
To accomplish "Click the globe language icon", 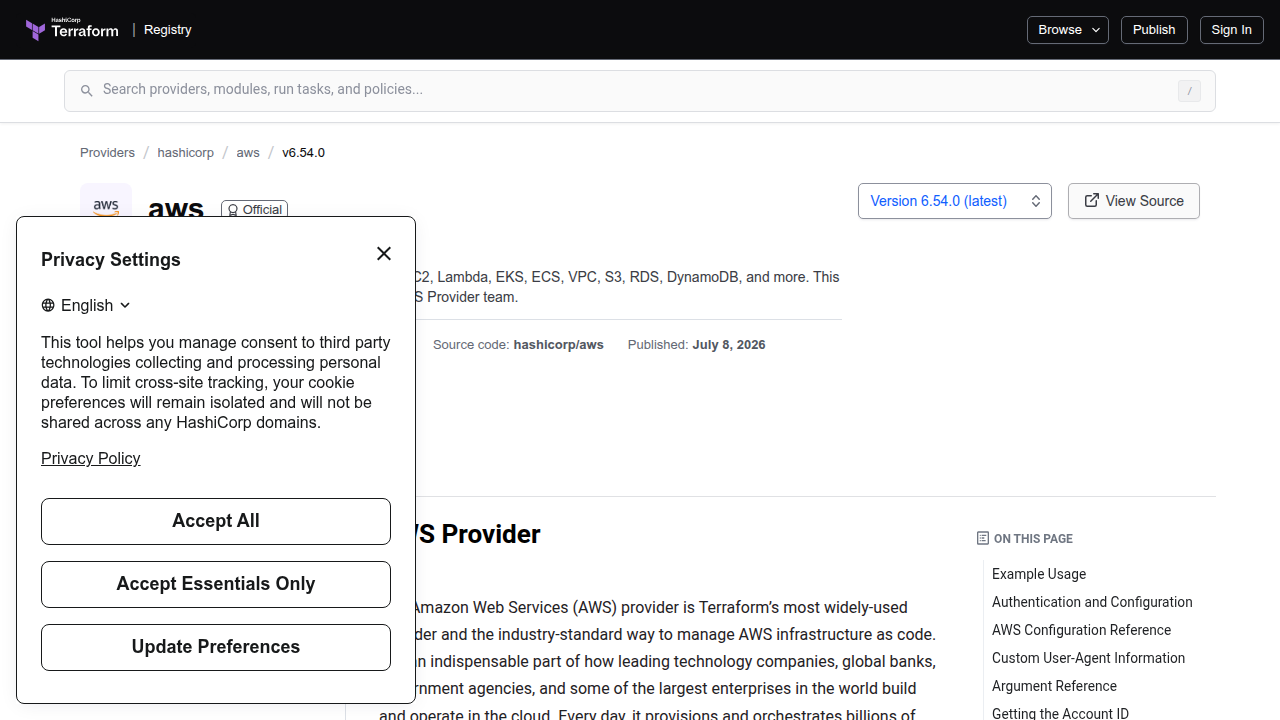I will [48, 306].
